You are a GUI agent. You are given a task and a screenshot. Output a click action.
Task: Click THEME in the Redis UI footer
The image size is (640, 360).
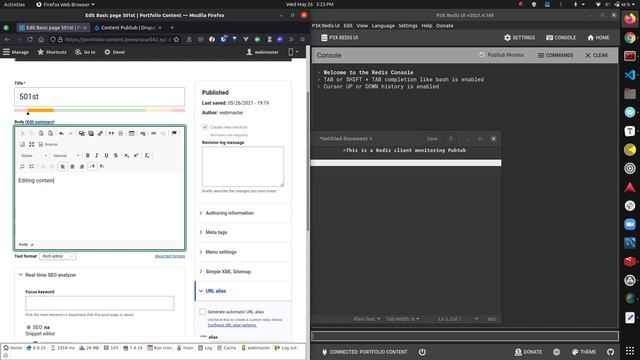(584, 352)
